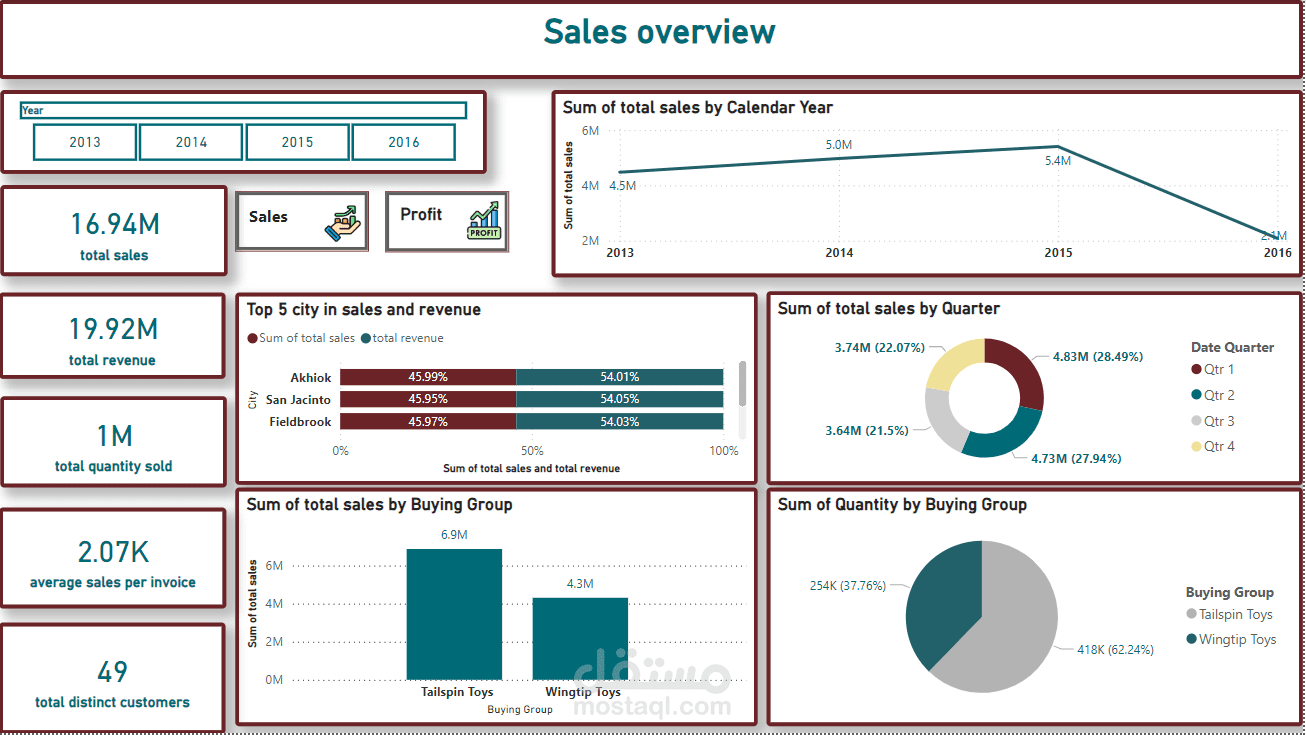Click the 6.9M label above Tailspin bar
The width and height of the screenshot is (1306, 735).
pos(454,535)
